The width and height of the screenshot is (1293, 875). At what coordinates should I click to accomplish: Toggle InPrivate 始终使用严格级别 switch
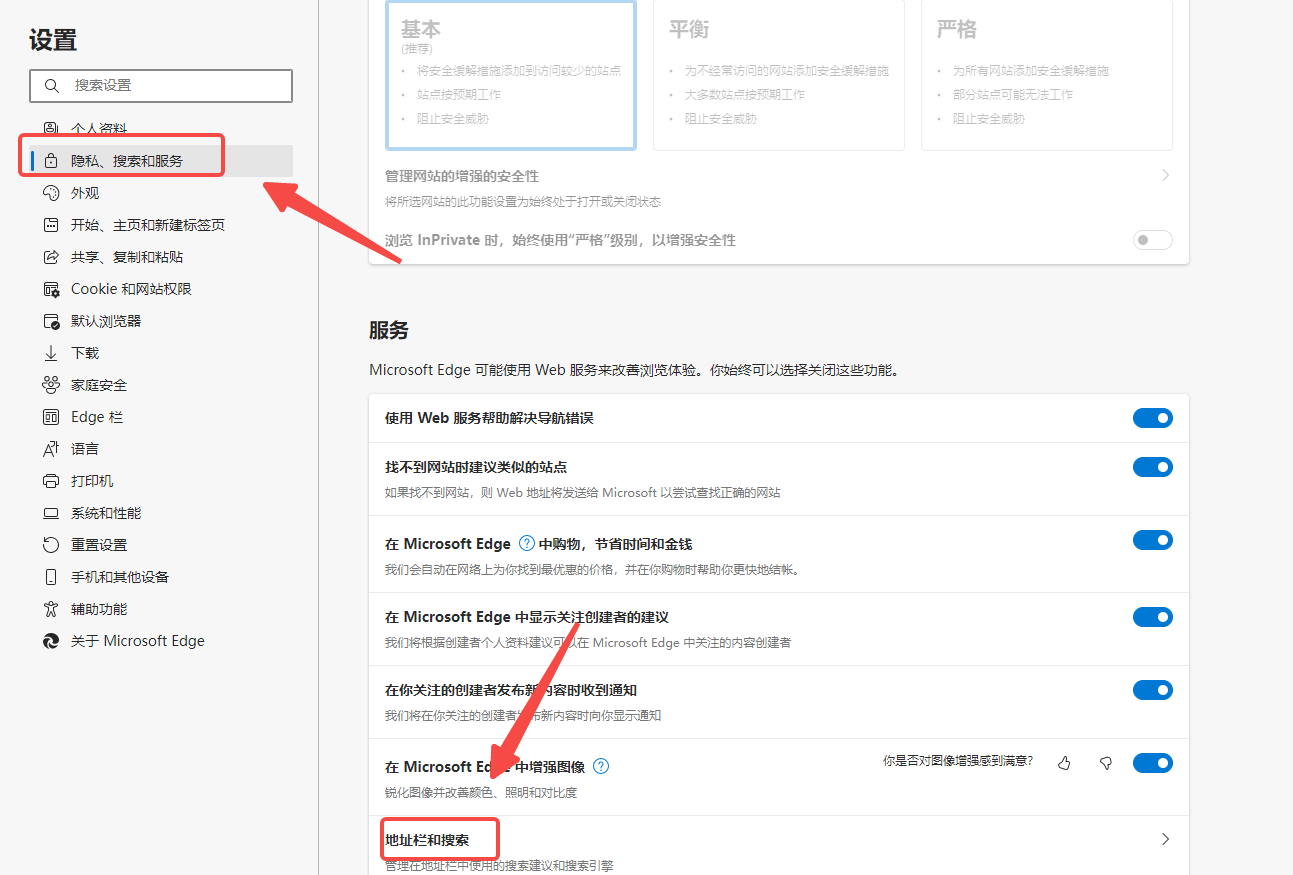click(x=1152, y=240)
